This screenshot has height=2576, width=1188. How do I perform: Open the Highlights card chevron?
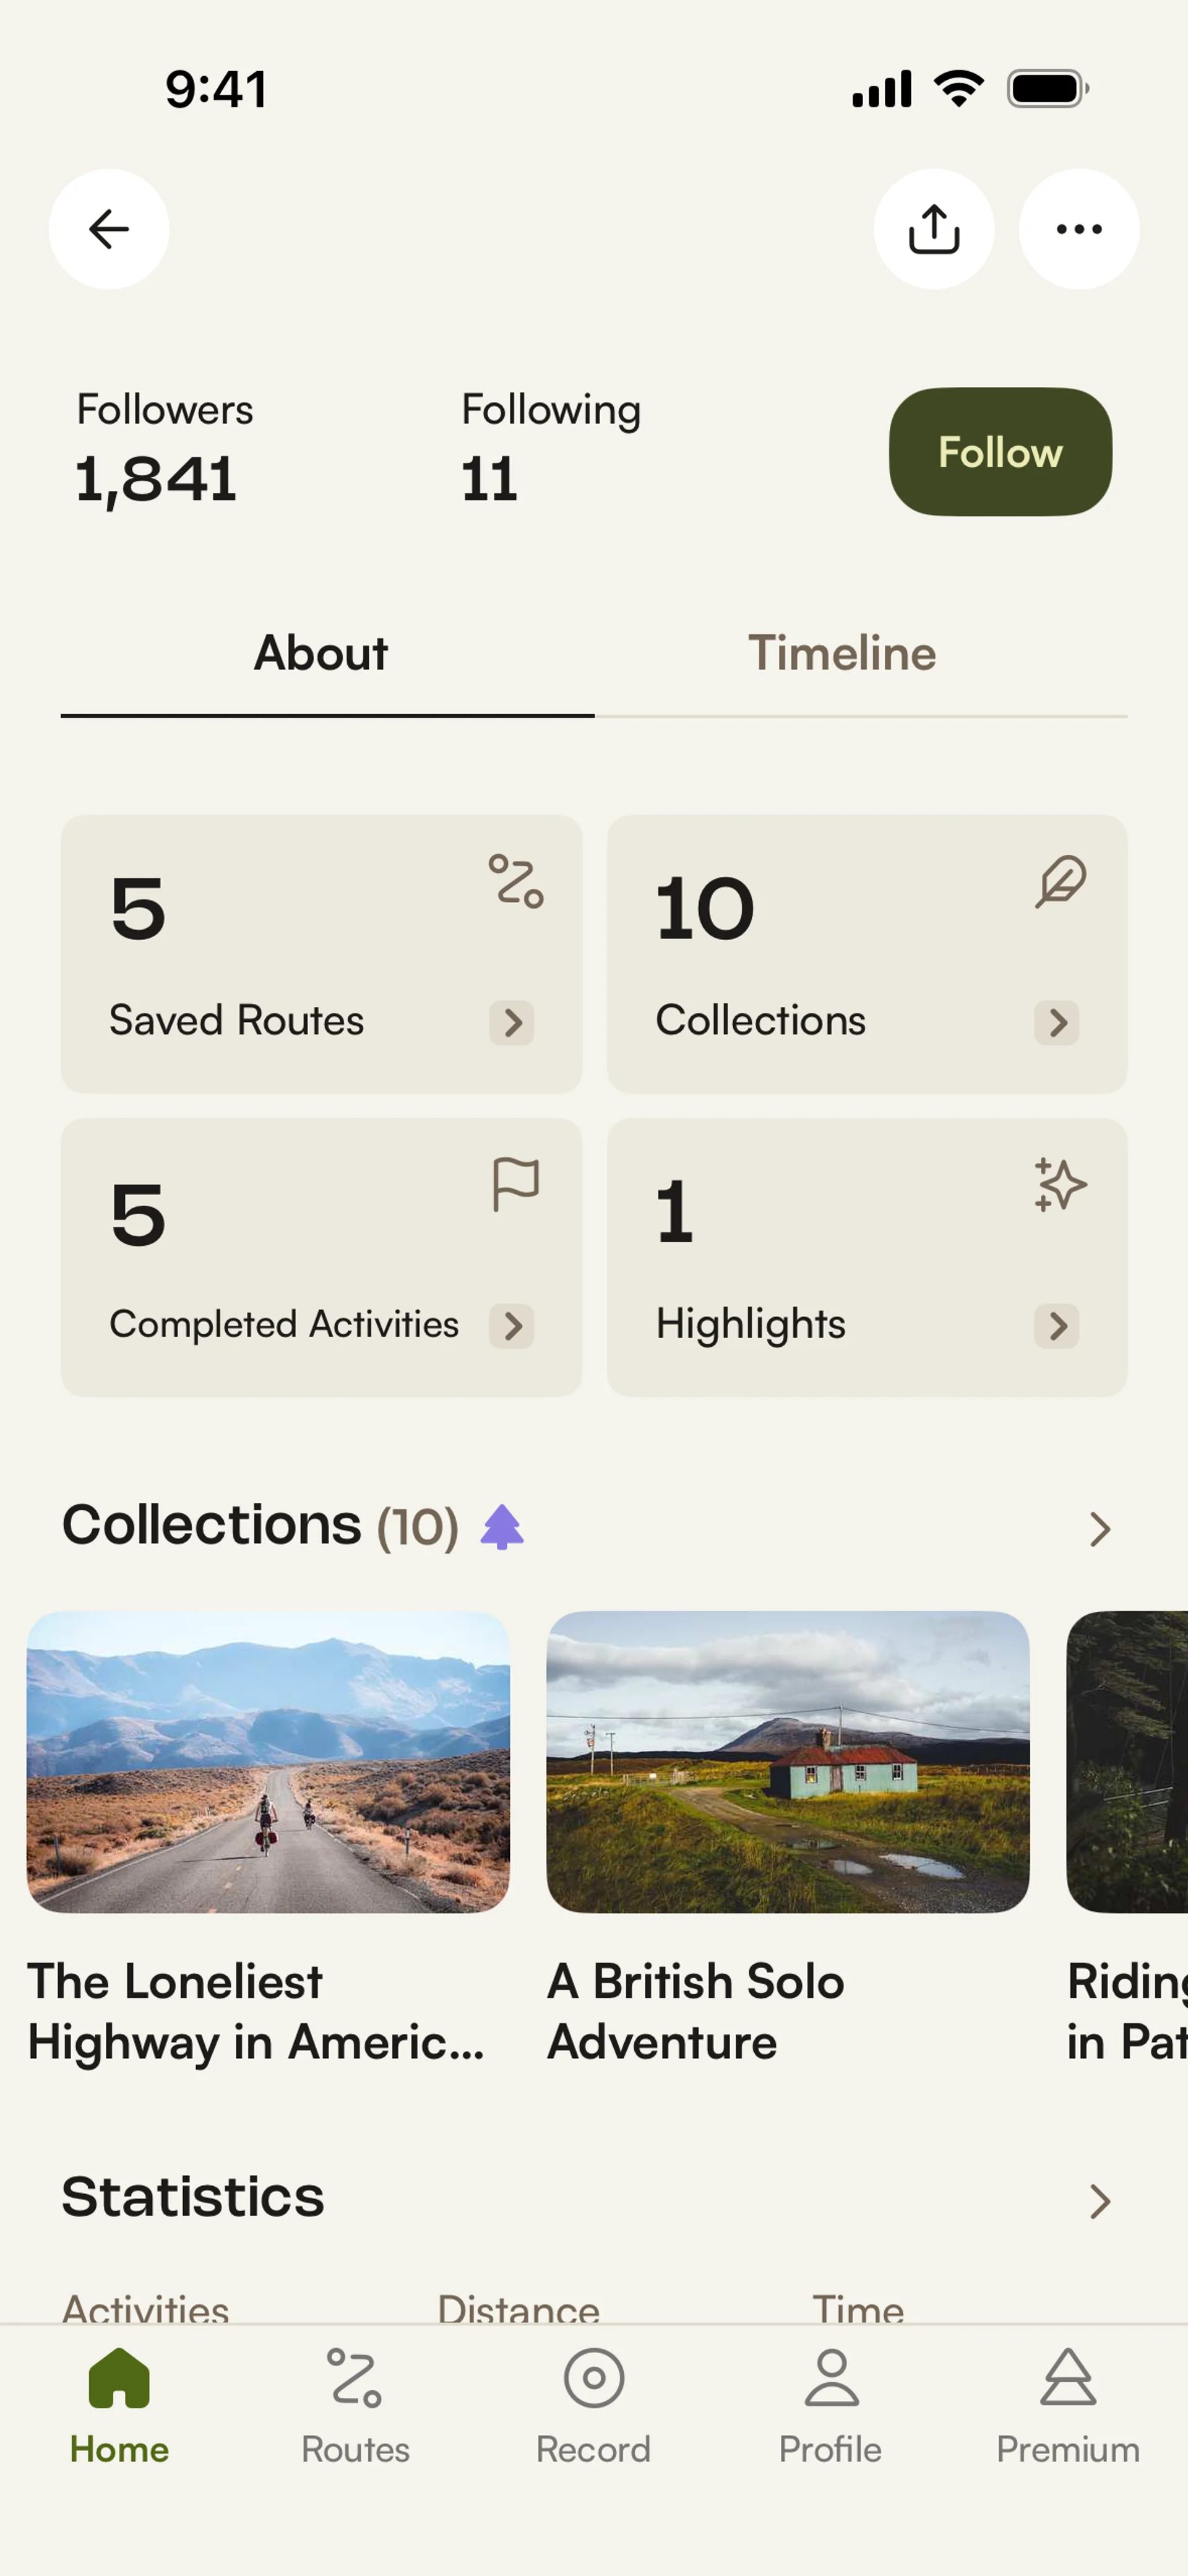1056,1326
